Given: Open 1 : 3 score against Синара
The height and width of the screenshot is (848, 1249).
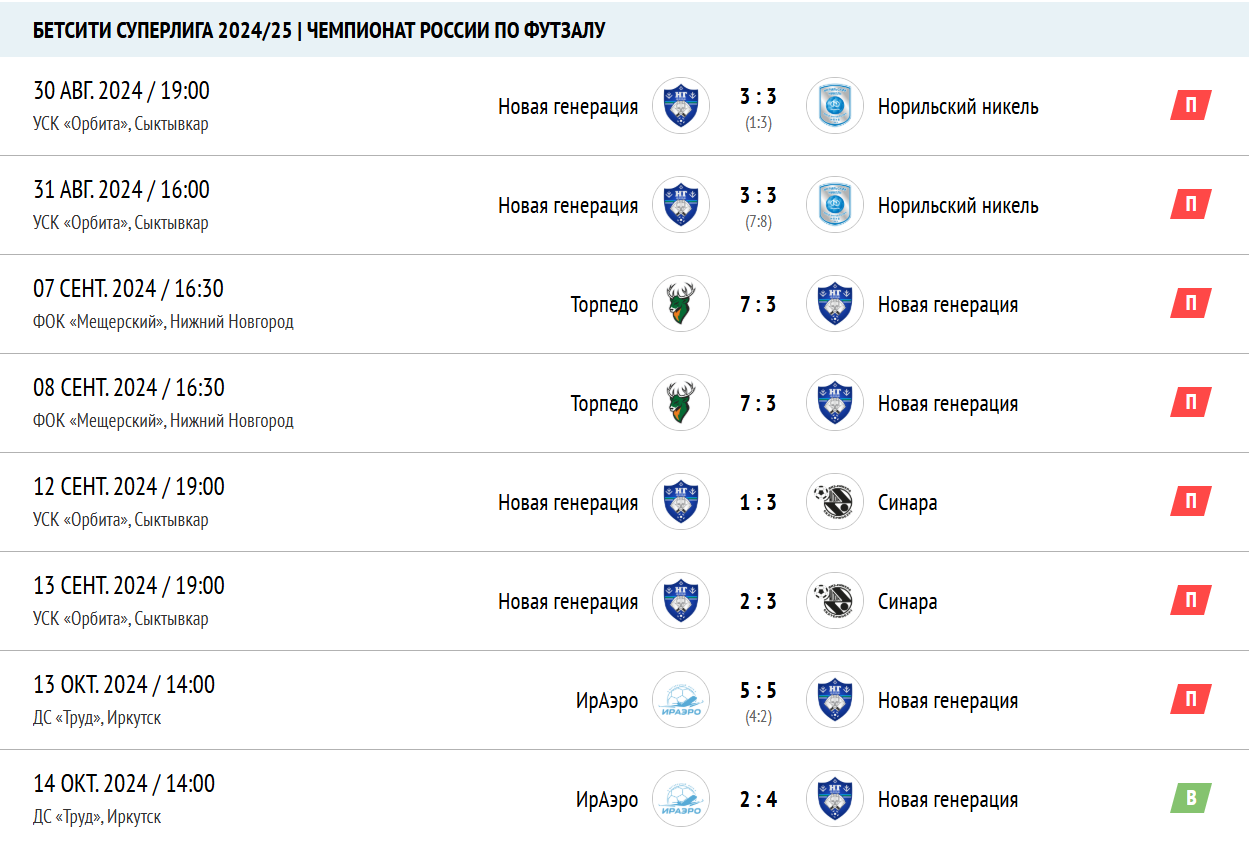Looking at the screenshot, I should pyautogui.click(x=758, y=502).
